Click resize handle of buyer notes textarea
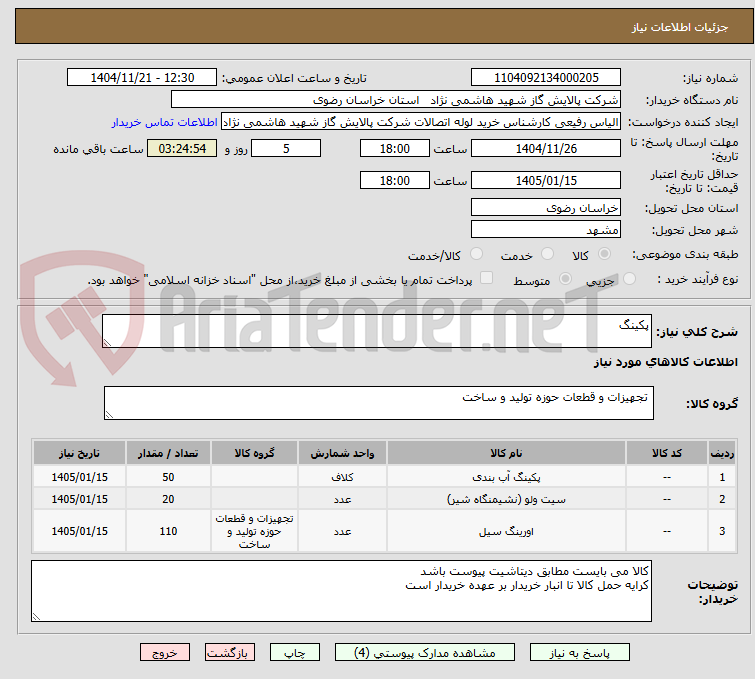Viewport: 755px width, 679px height. 36,616
